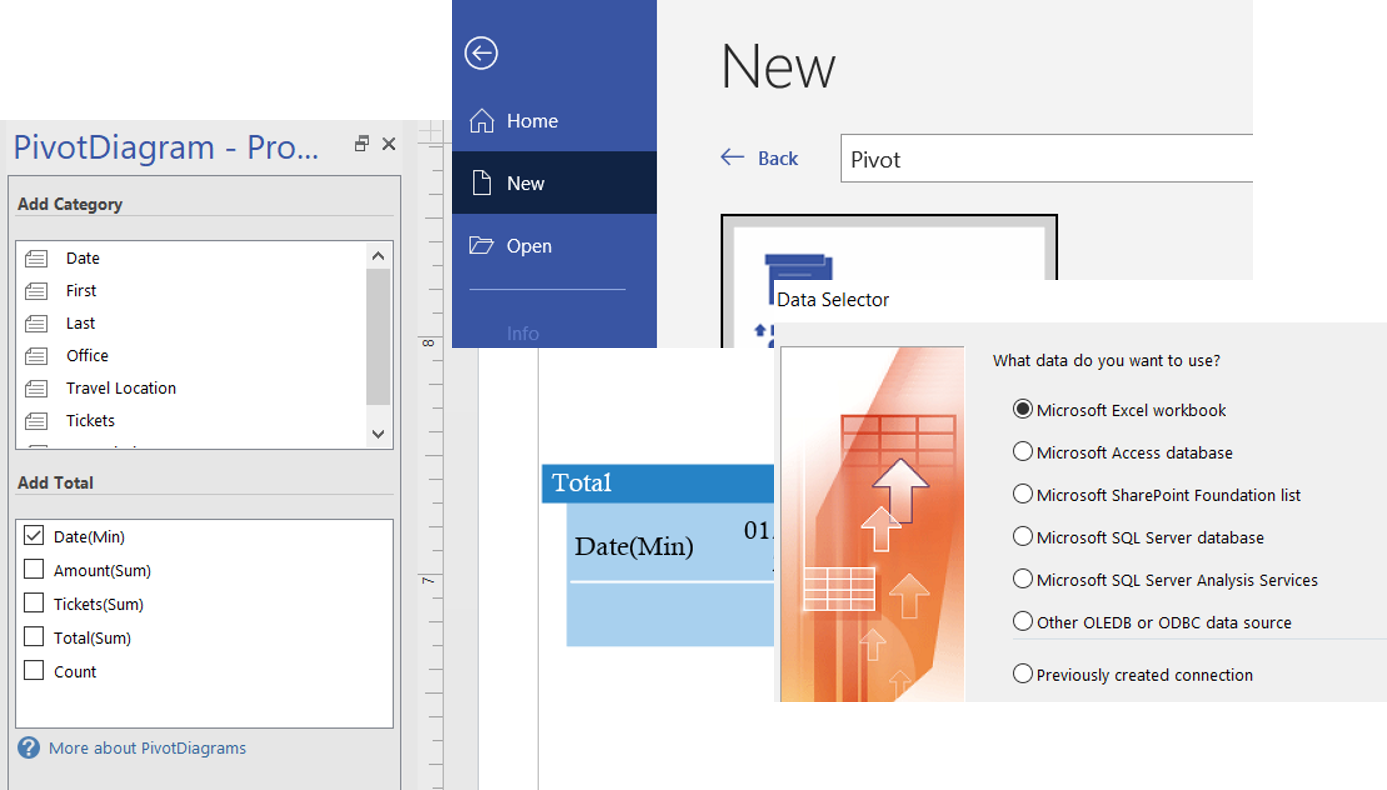Check the Count total checkbox
Viewport: 1387px width, 790px height.
tap(34, 671)
